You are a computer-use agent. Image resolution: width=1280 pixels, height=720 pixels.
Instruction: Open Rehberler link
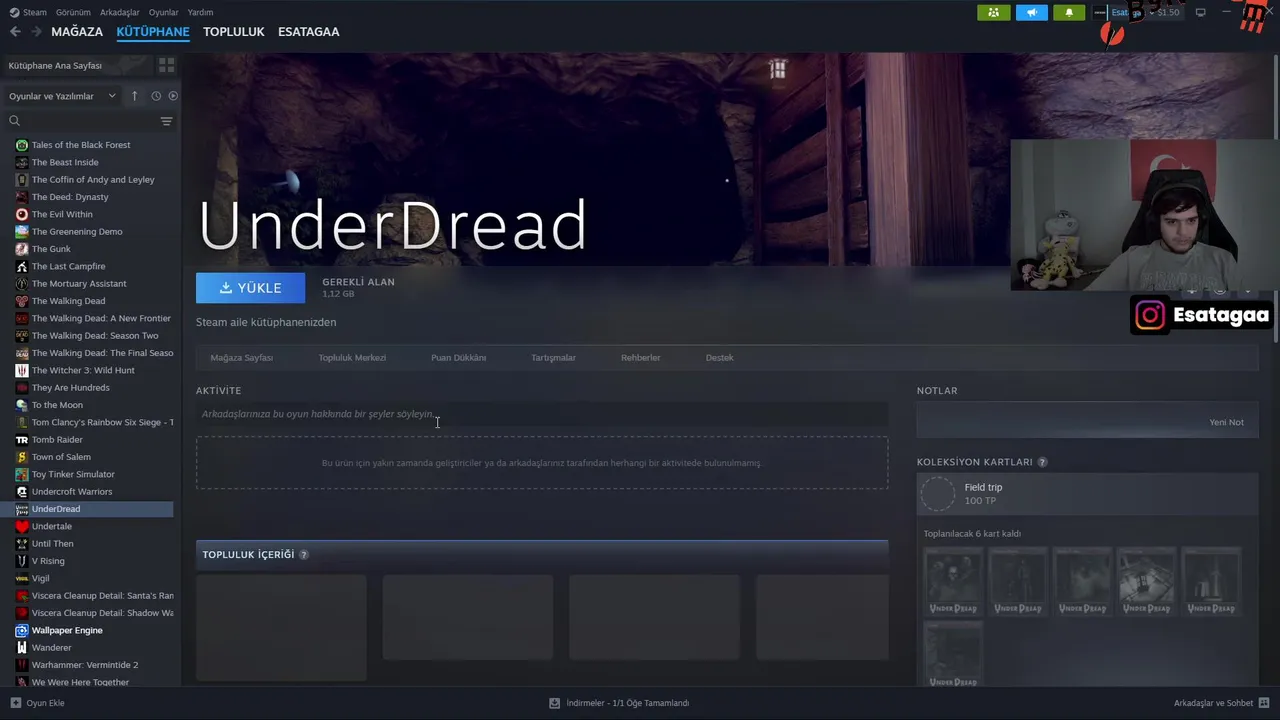tap(640, 357)
